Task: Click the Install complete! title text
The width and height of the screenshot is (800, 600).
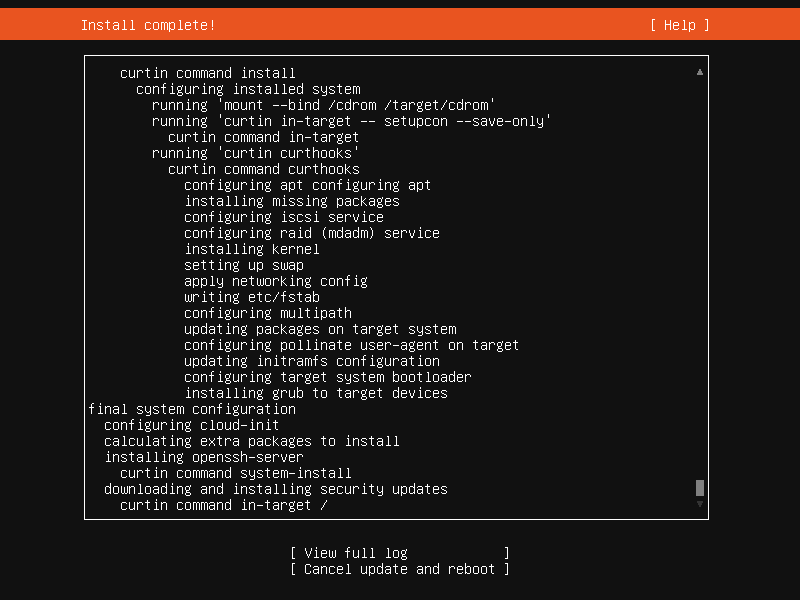Action: point(148,25)
